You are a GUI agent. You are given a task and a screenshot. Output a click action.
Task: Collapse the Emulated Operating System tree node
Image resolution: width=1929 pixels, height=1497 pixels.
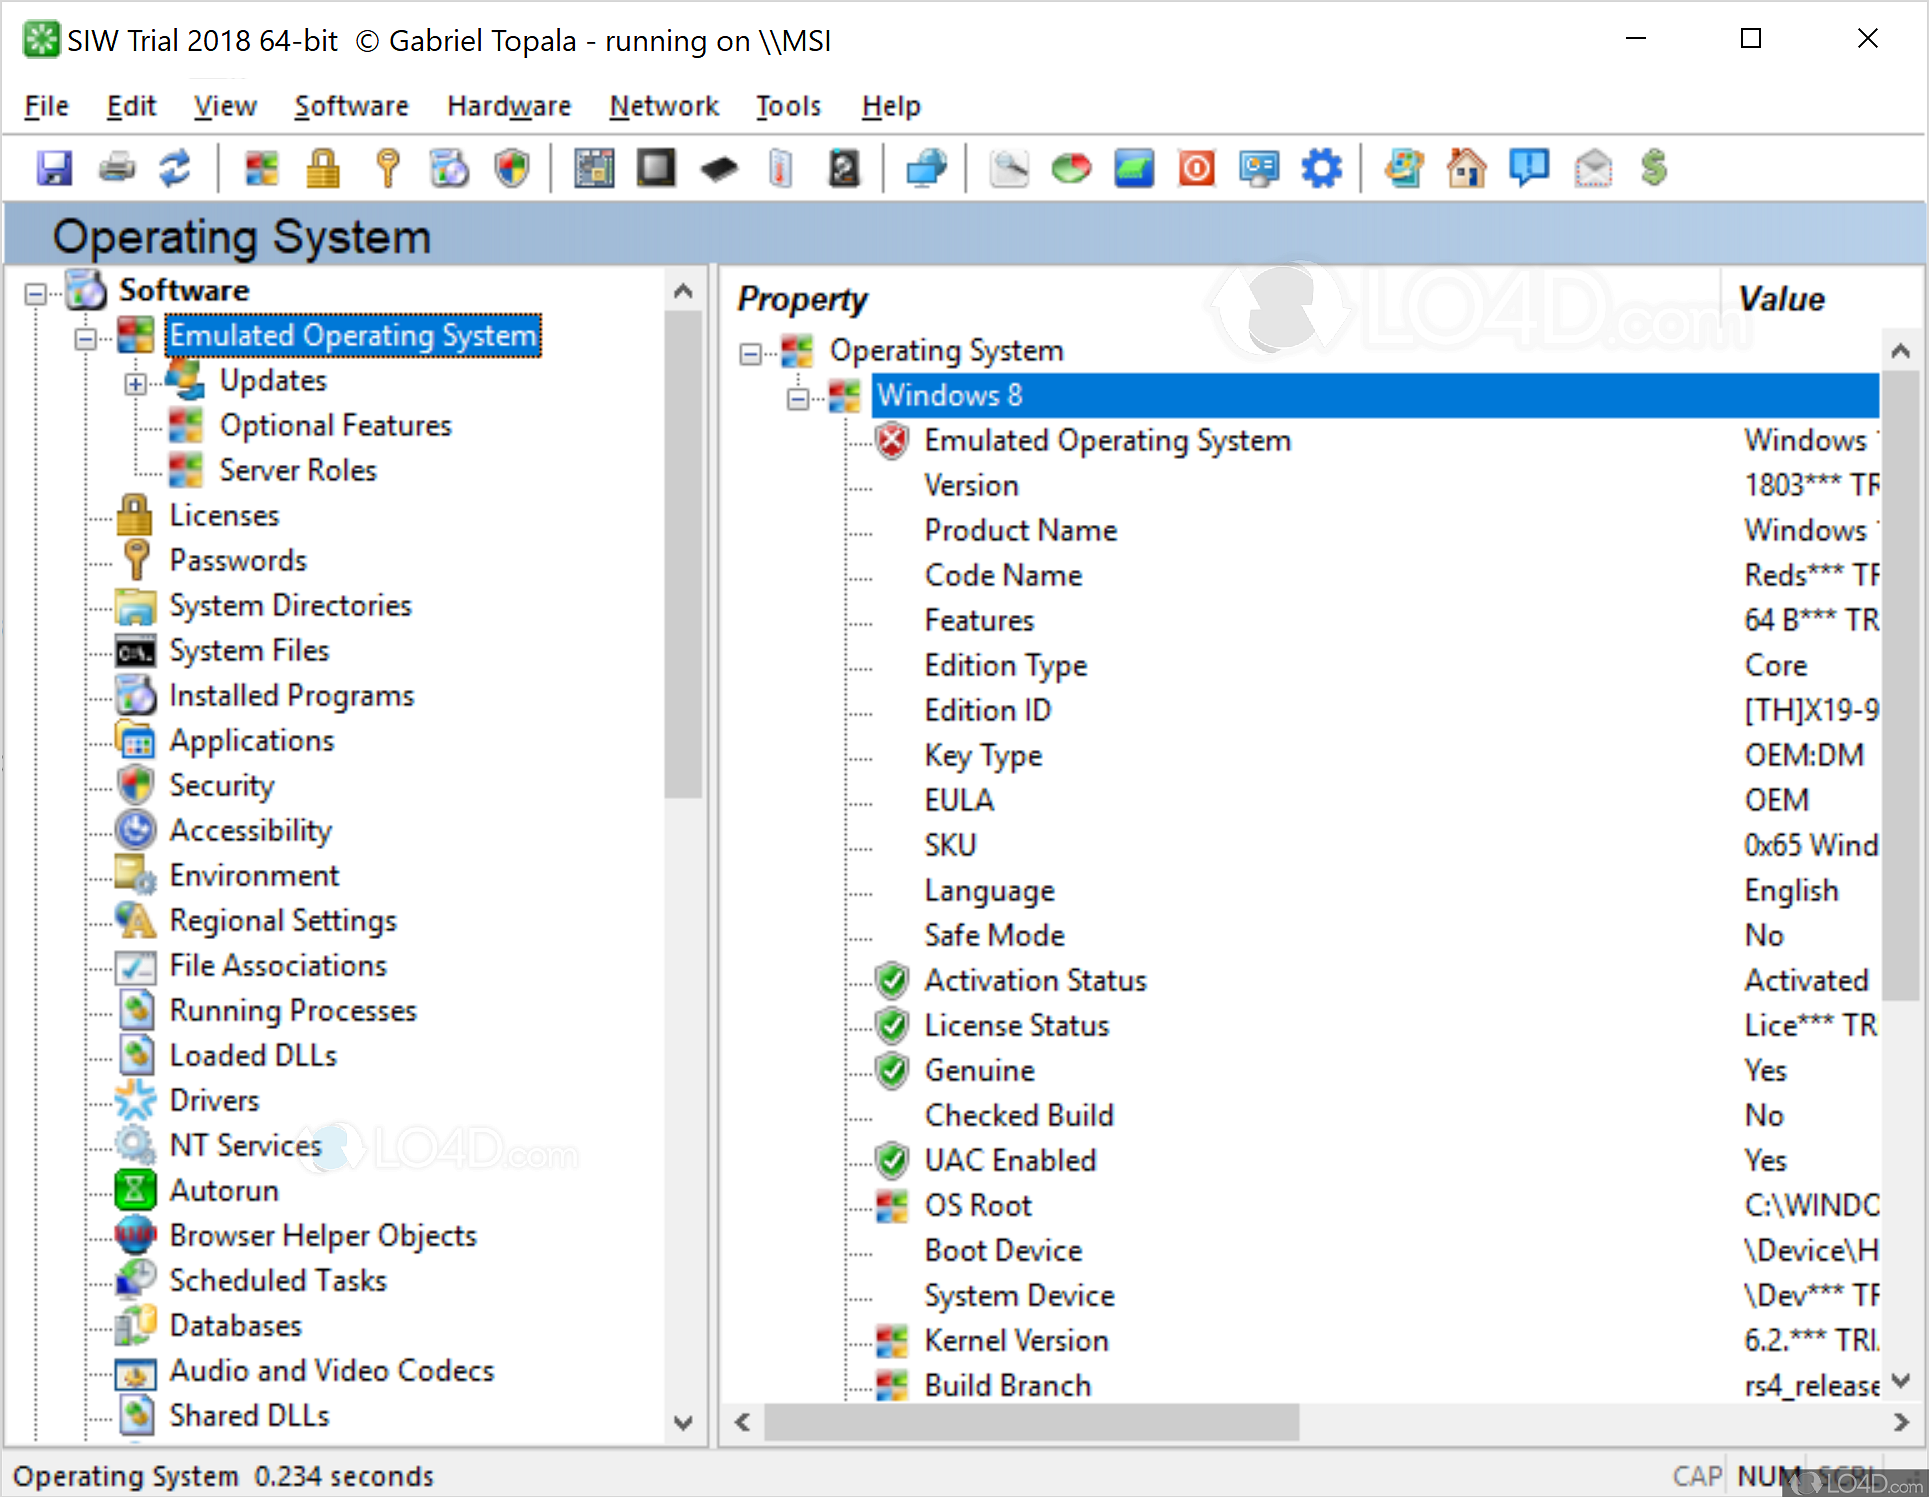86,338
